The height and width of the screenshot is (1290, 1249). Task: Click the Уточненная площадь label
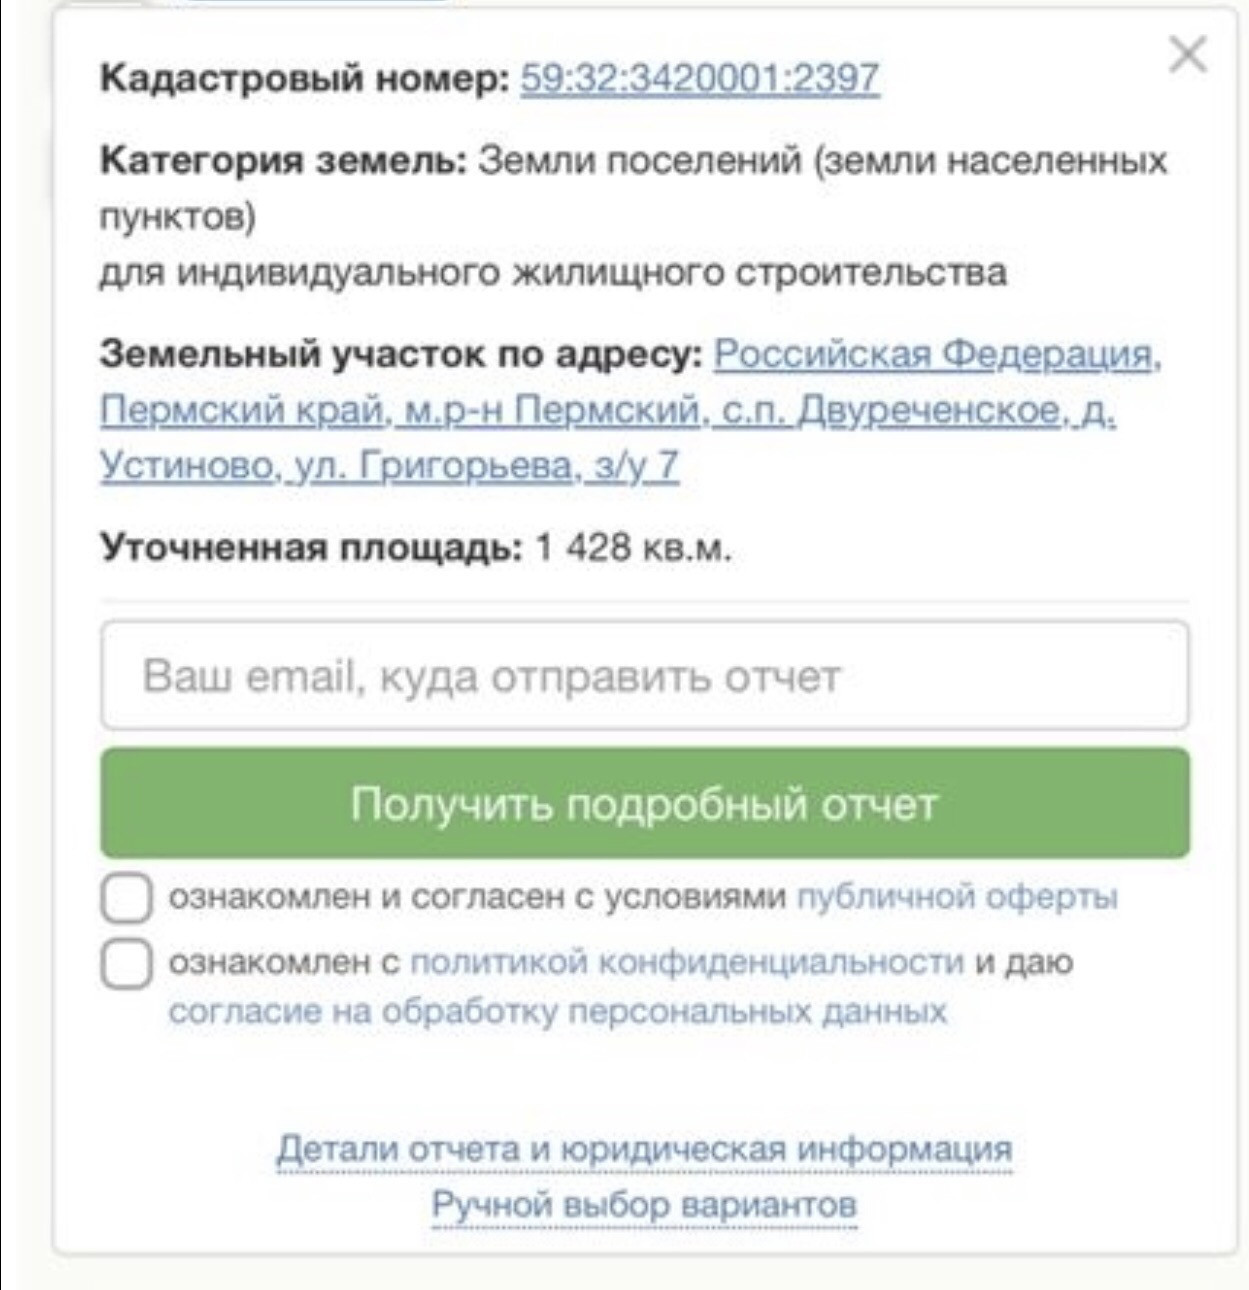(311, 547)
